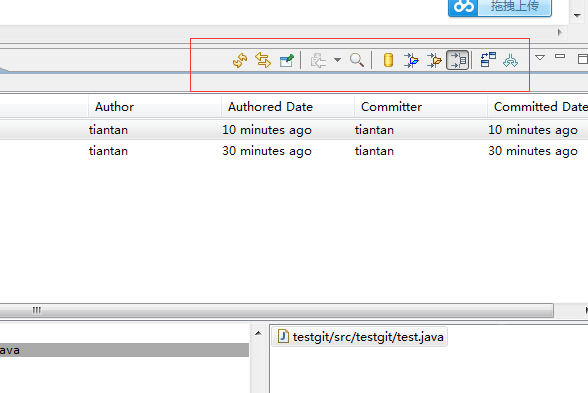Click the up arrow of the lower-left pane scrollbar

(x=258, y=333)
